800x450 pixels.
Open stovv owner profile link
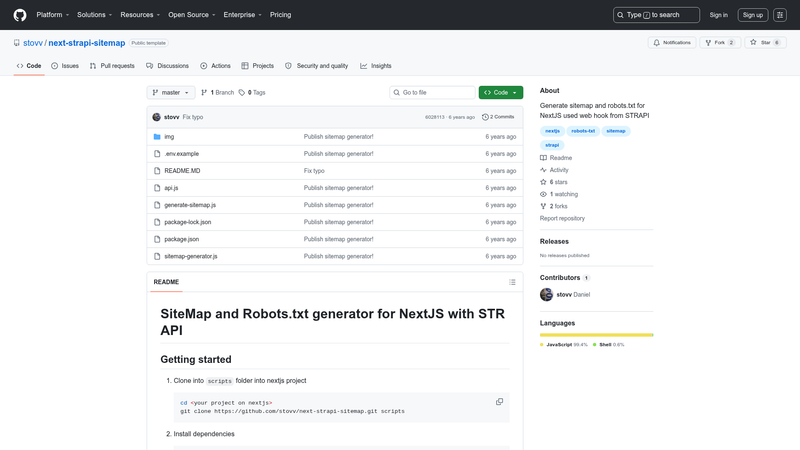tap(33, 43)
